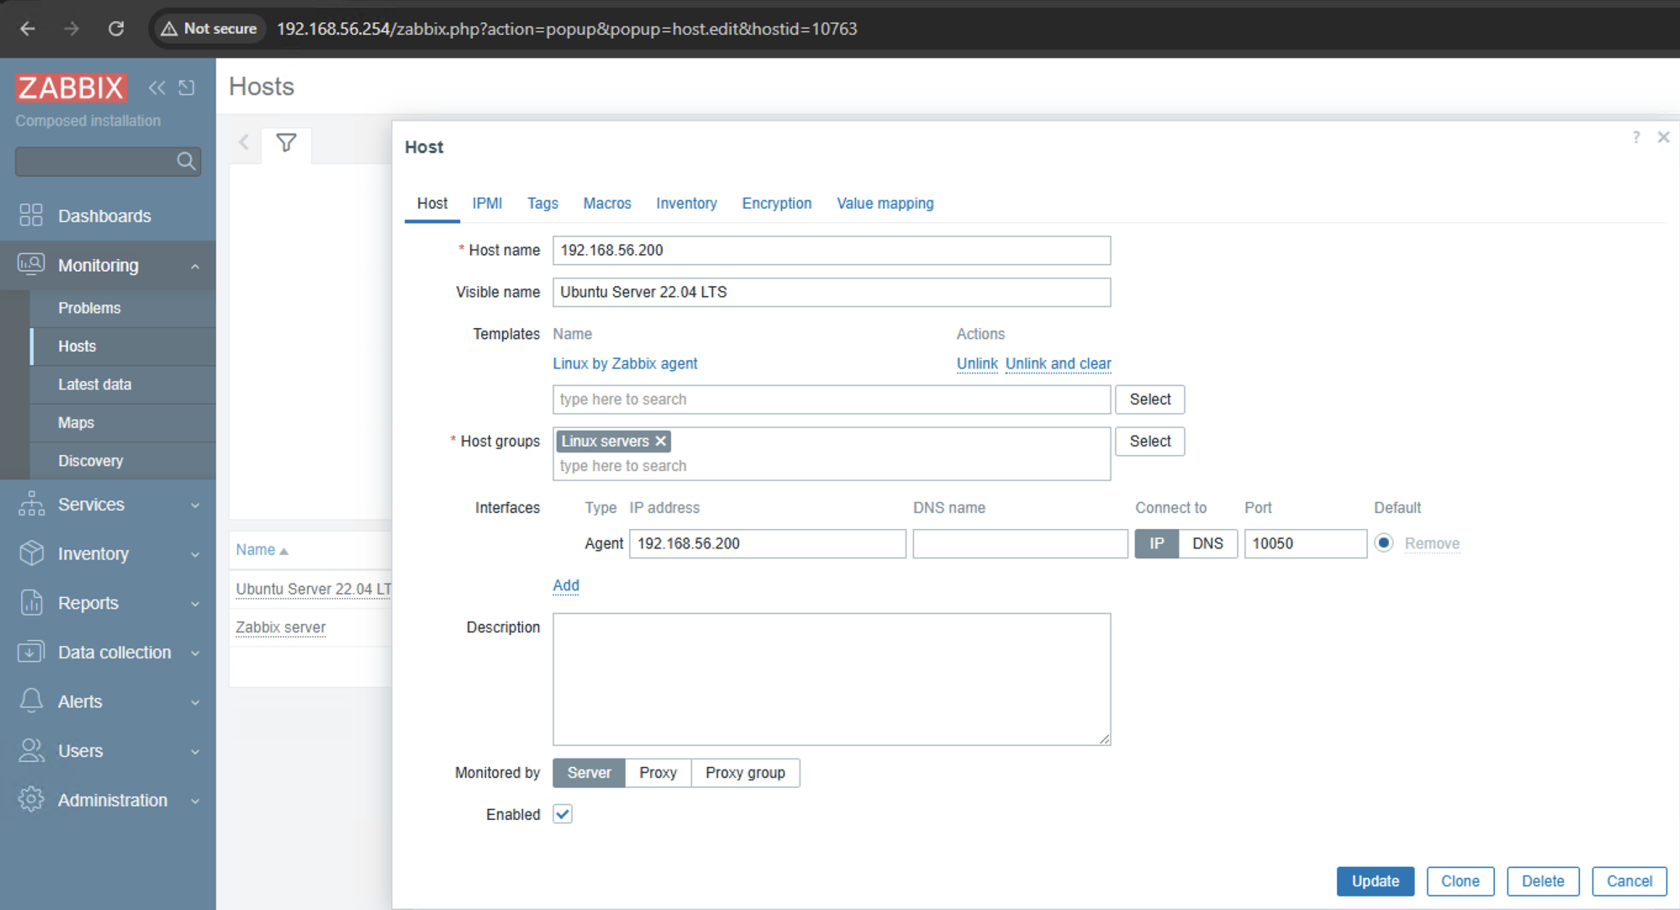Click the previous arrow beside the filter
Screen dimensions: 1680x910
coord(244,143)
